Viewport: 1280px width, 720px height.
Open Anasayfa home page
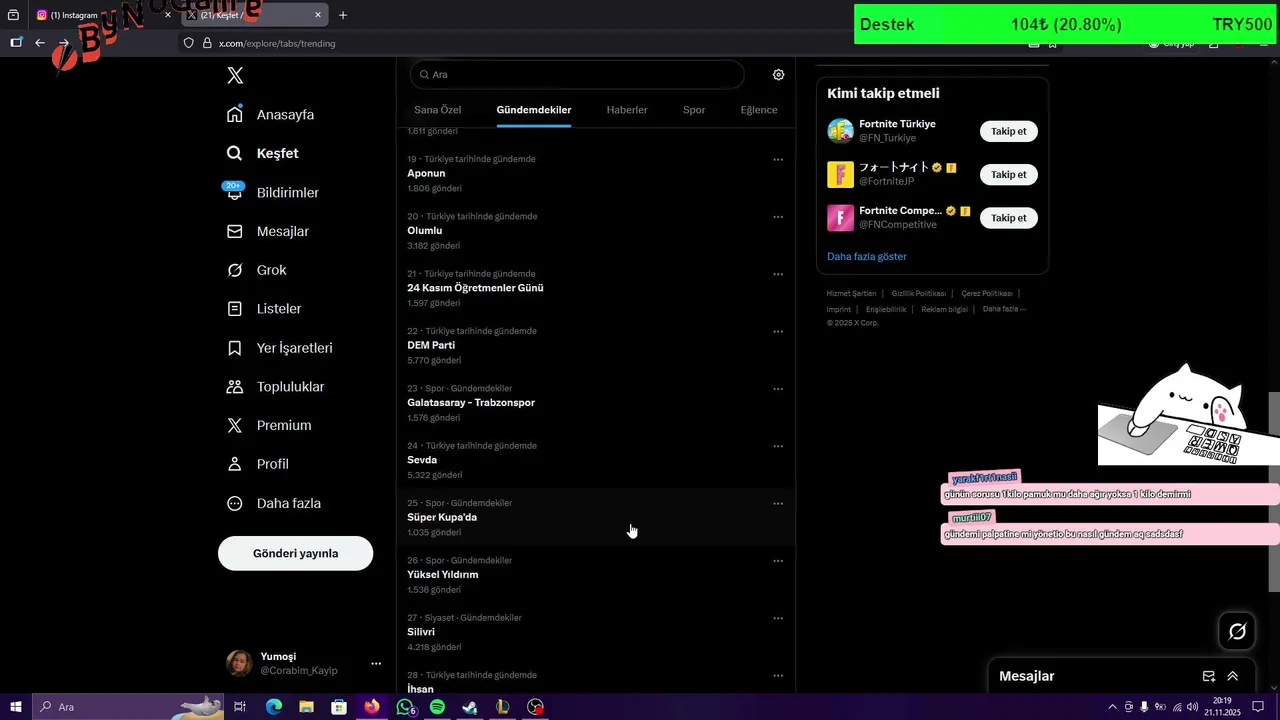point(270,115)
